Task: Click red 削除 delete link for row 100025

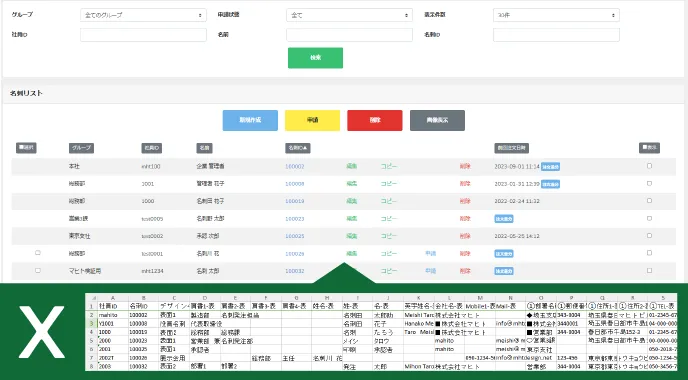Action: (465, 236)
